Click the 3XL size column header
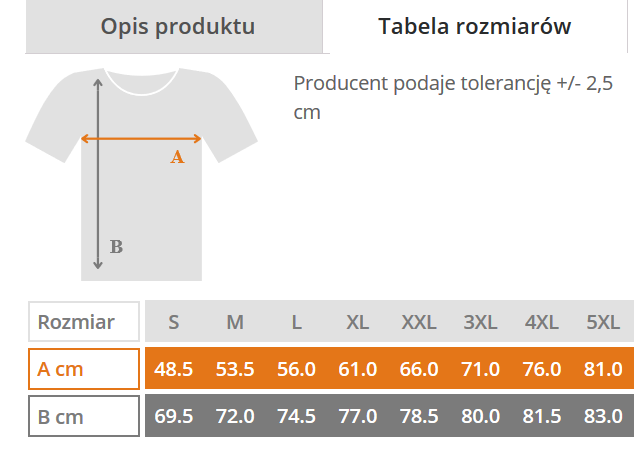The height and width of the screenshot is (462, 637). tap(480, 322)
